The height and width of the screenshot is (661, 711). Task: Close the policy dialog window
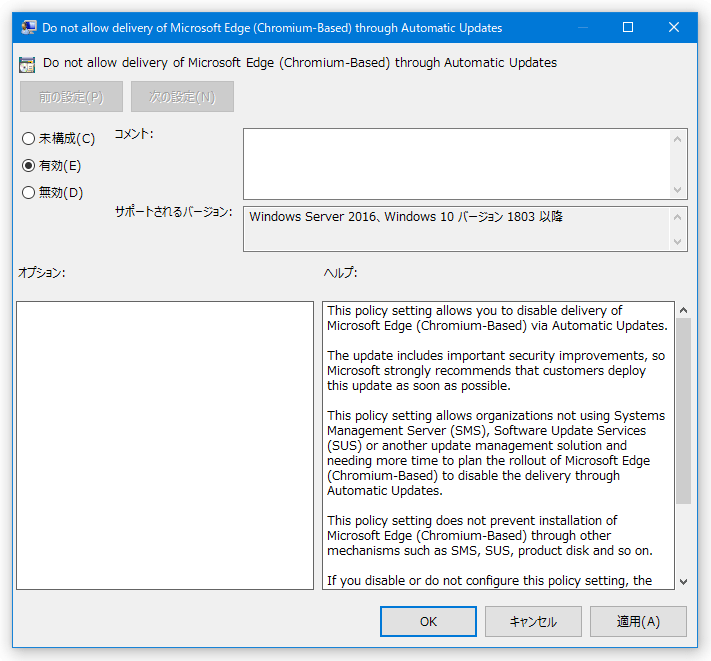click(674, 27)
